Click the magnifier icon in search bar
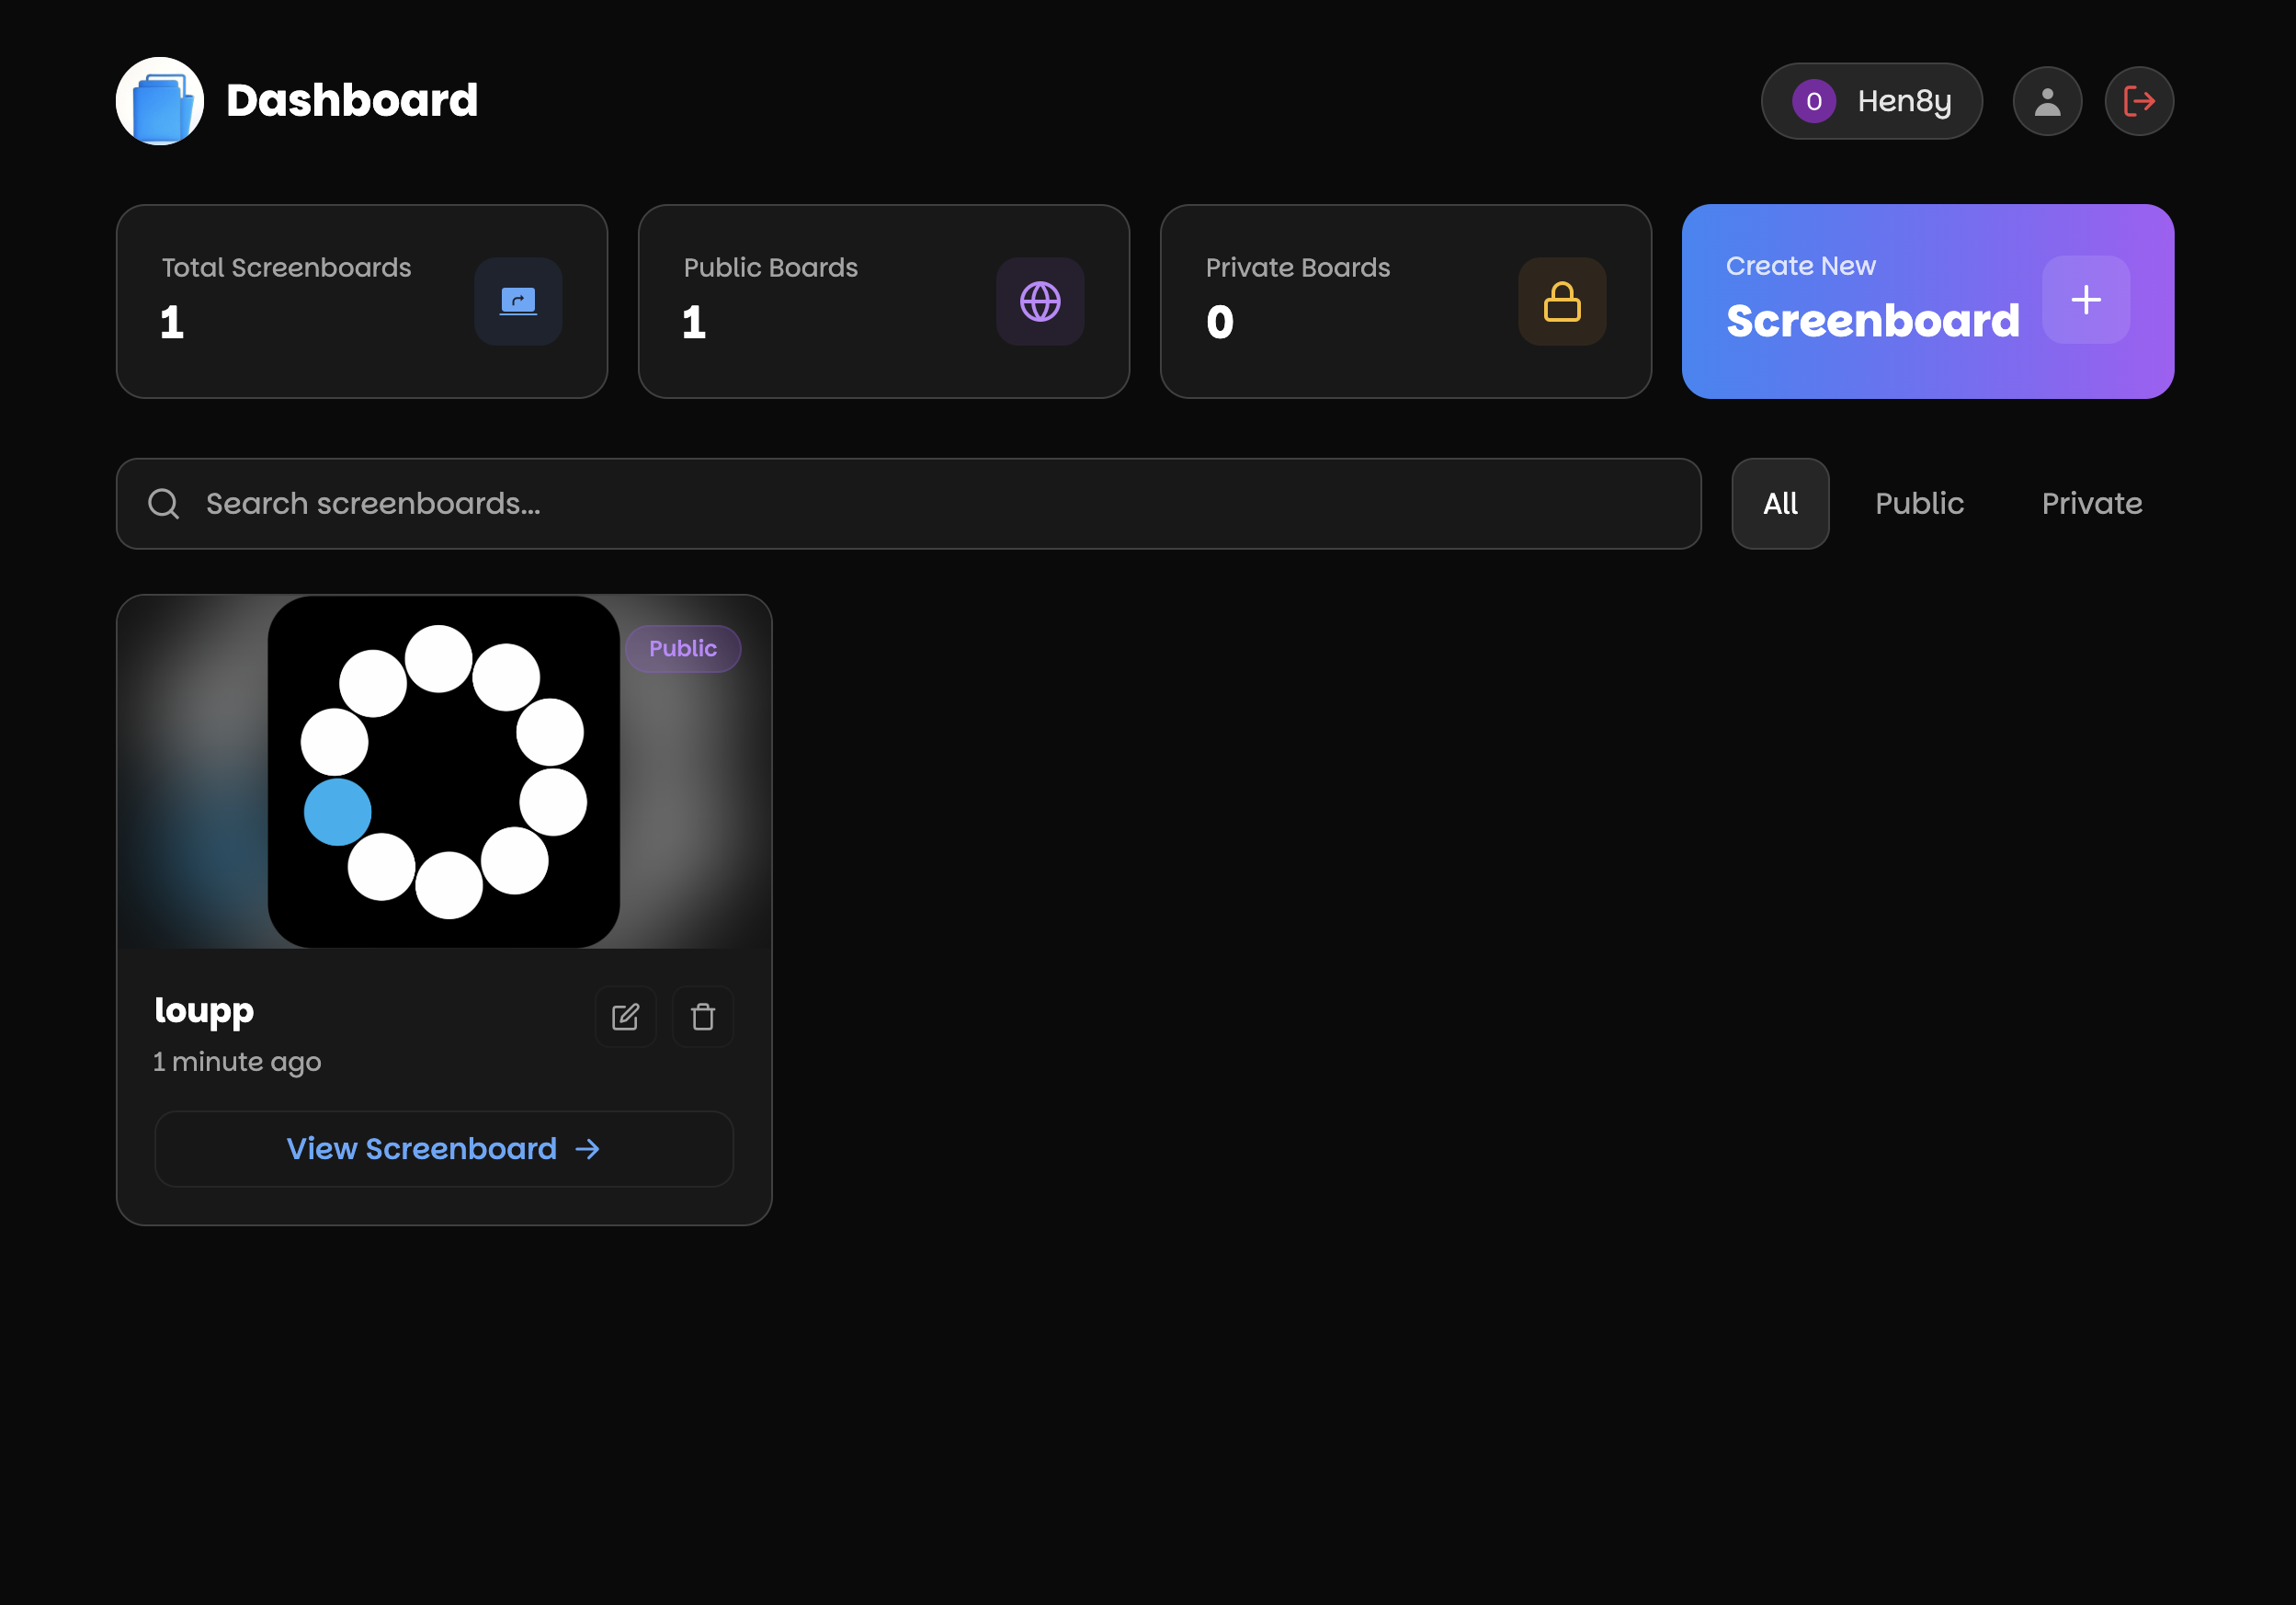 point(163,503)
